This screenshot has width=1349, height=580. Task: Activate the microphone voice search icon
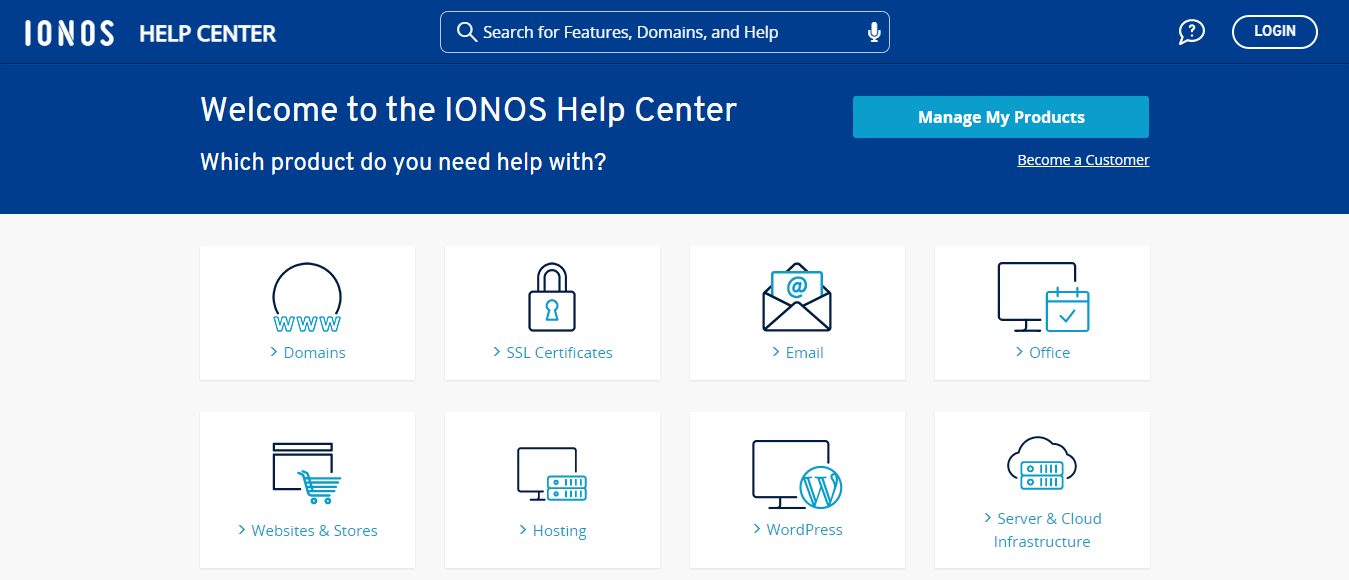click(x=874, y=33)
